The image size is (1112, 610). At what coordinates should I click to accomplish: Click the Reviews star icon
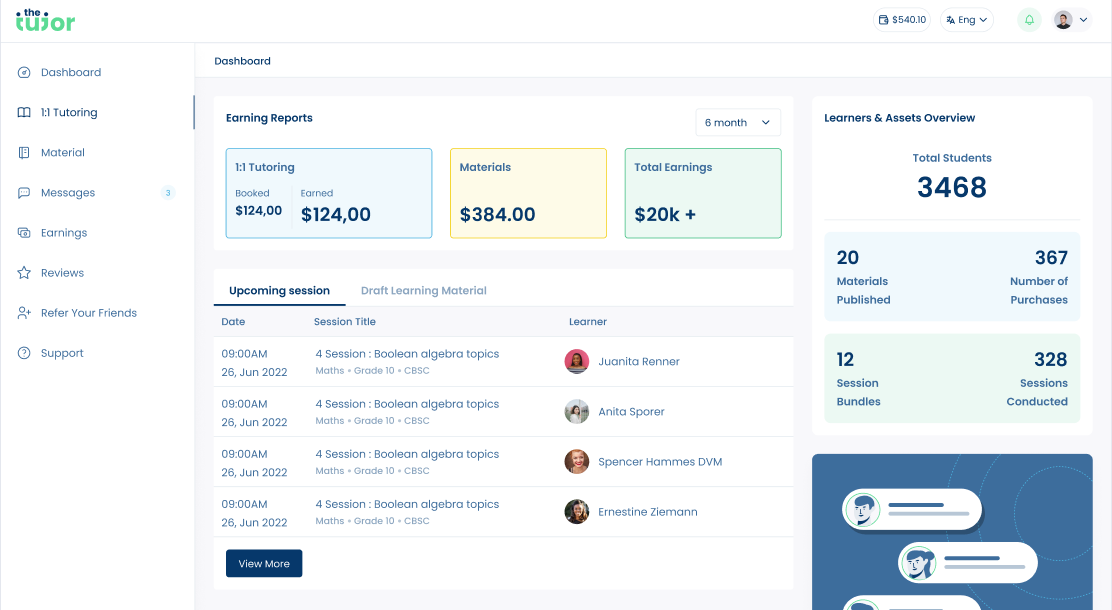point(24,273)
